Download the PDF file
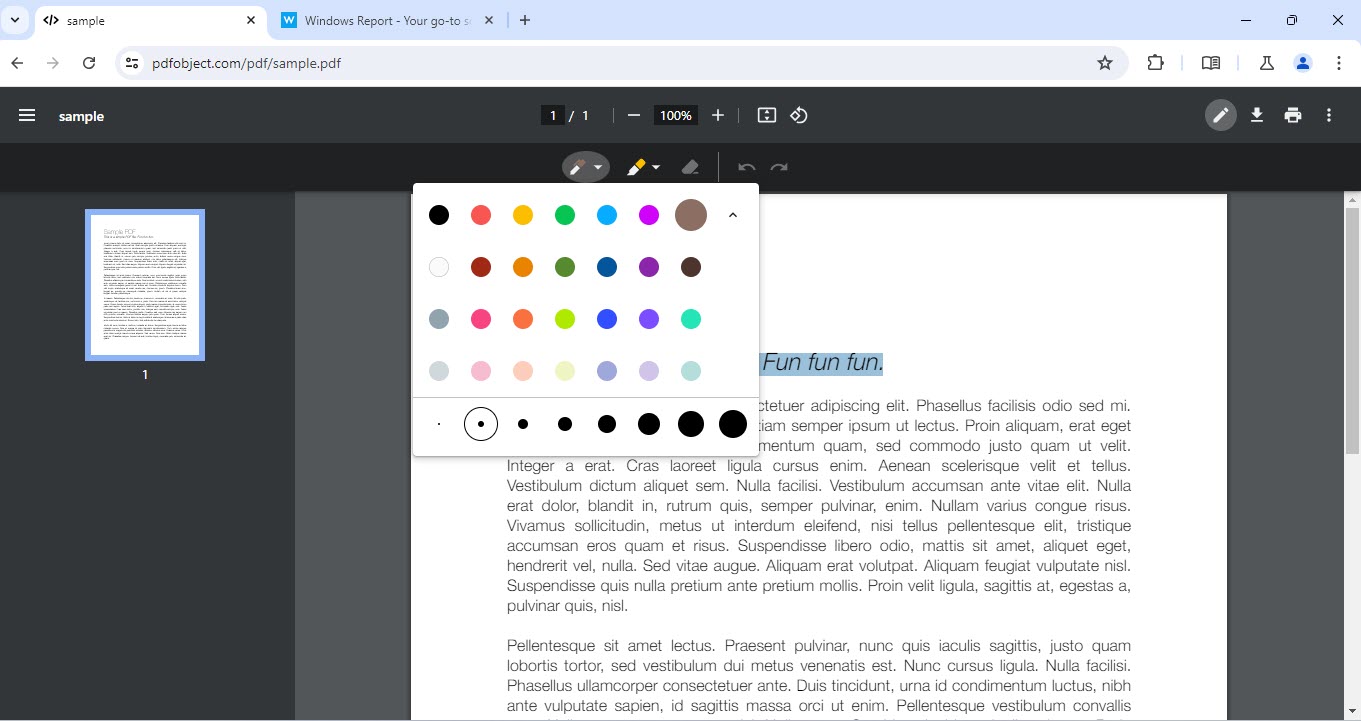Screen dimensions: 1361x721 click(x=1257, y=116)
